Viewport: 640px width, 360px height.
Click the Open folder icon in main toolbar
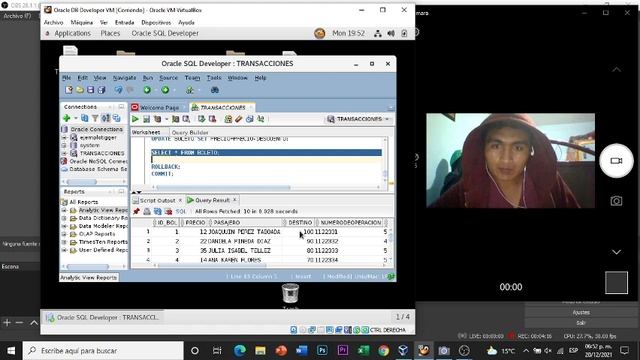tap(80, 89)
